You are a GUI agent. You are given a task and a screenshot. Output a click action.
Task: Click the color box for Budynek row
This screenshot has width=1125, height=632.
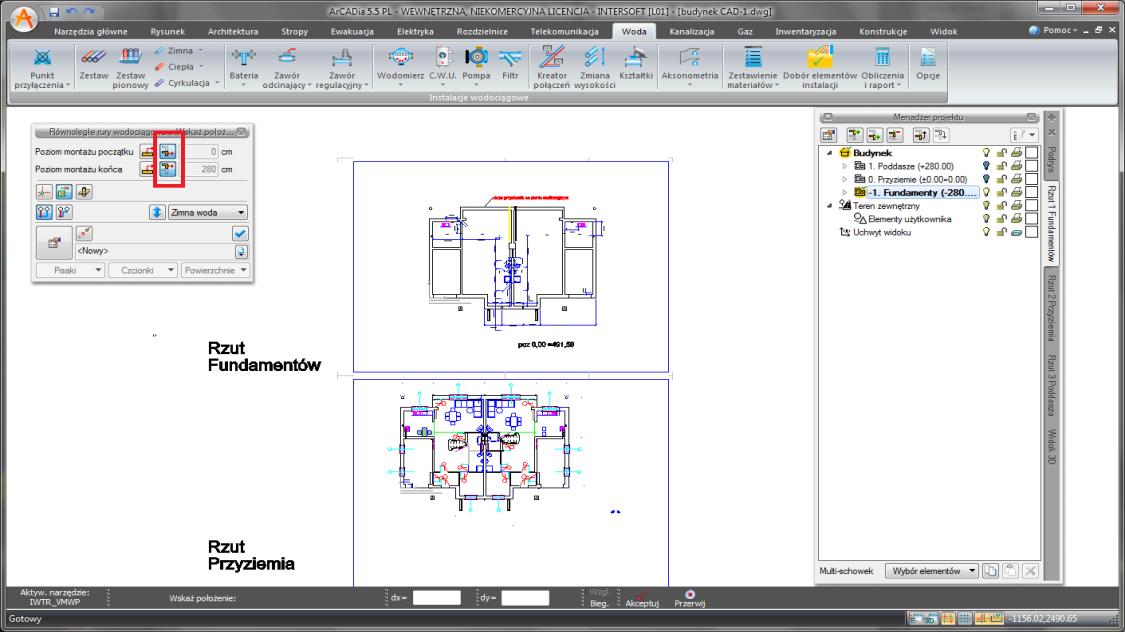pos(1032,153)
